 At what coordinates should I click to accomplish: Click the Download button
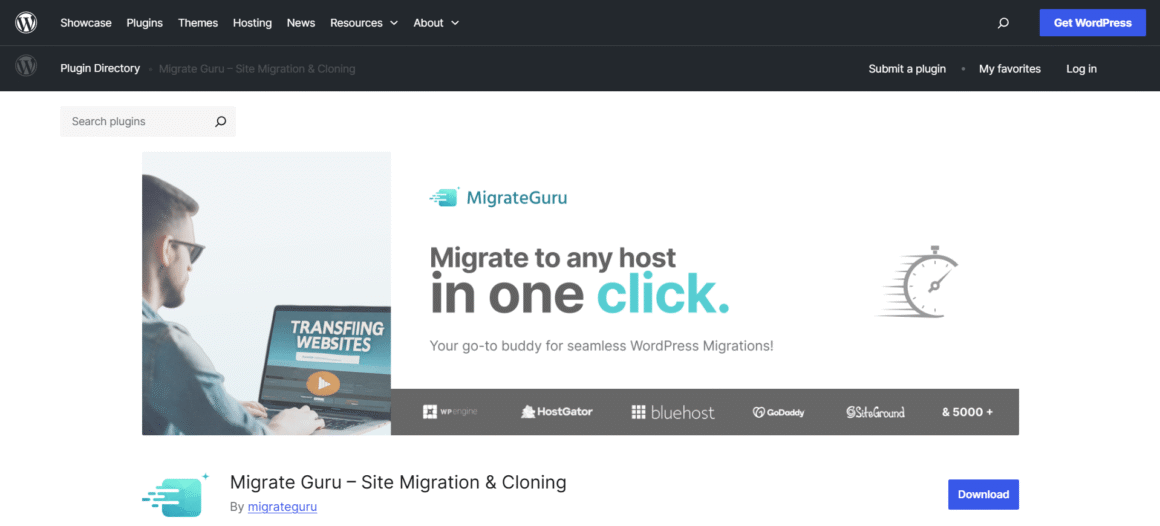tap(983, 494)
